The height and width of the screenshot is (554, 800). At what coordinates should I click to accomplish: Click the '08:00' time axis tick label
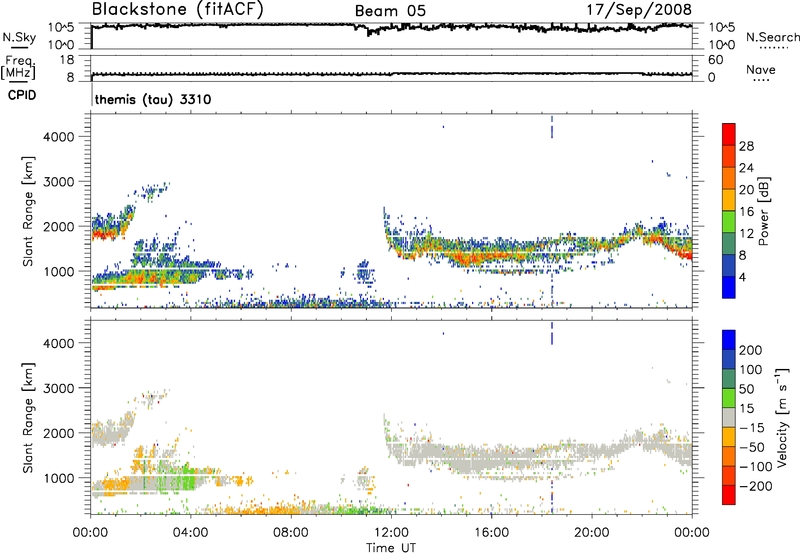point(291,532)
